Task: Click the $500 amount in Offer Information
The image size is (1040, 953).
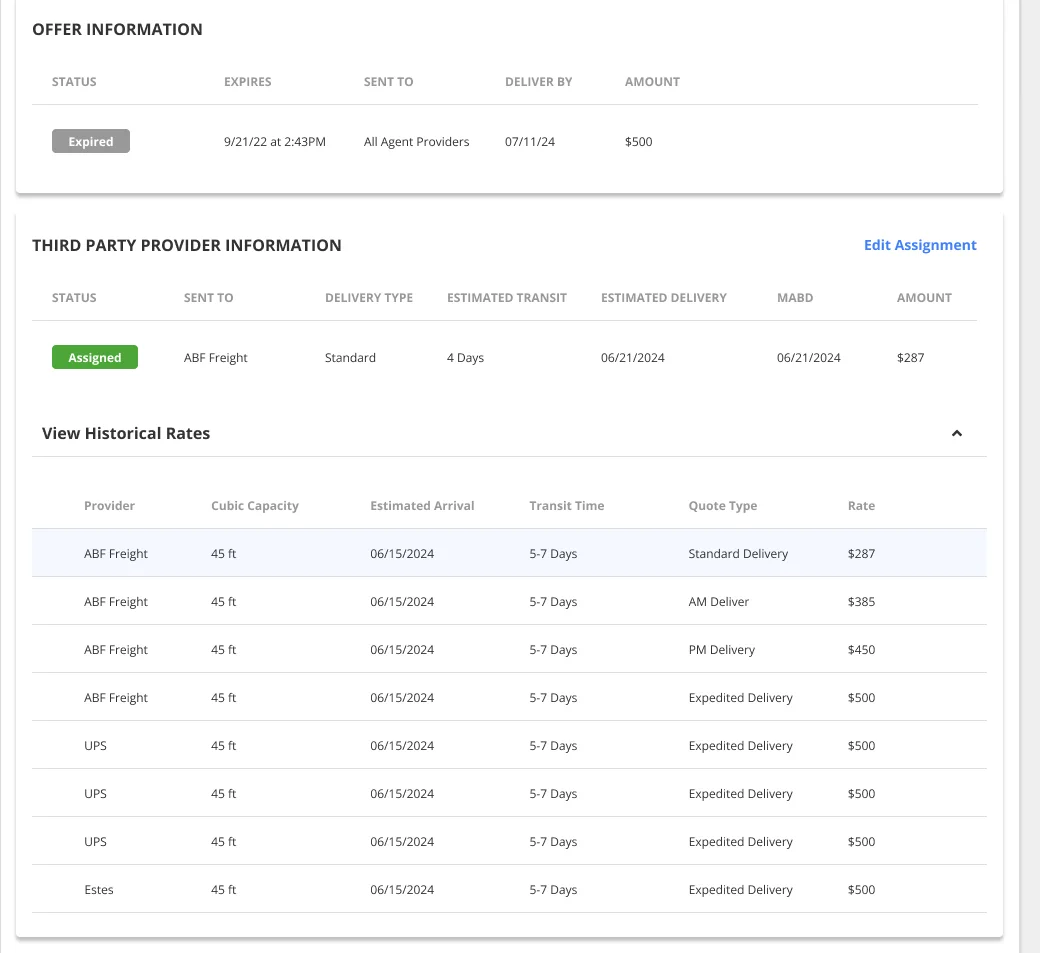Action: pyautogui.click(x=639, y=142)
